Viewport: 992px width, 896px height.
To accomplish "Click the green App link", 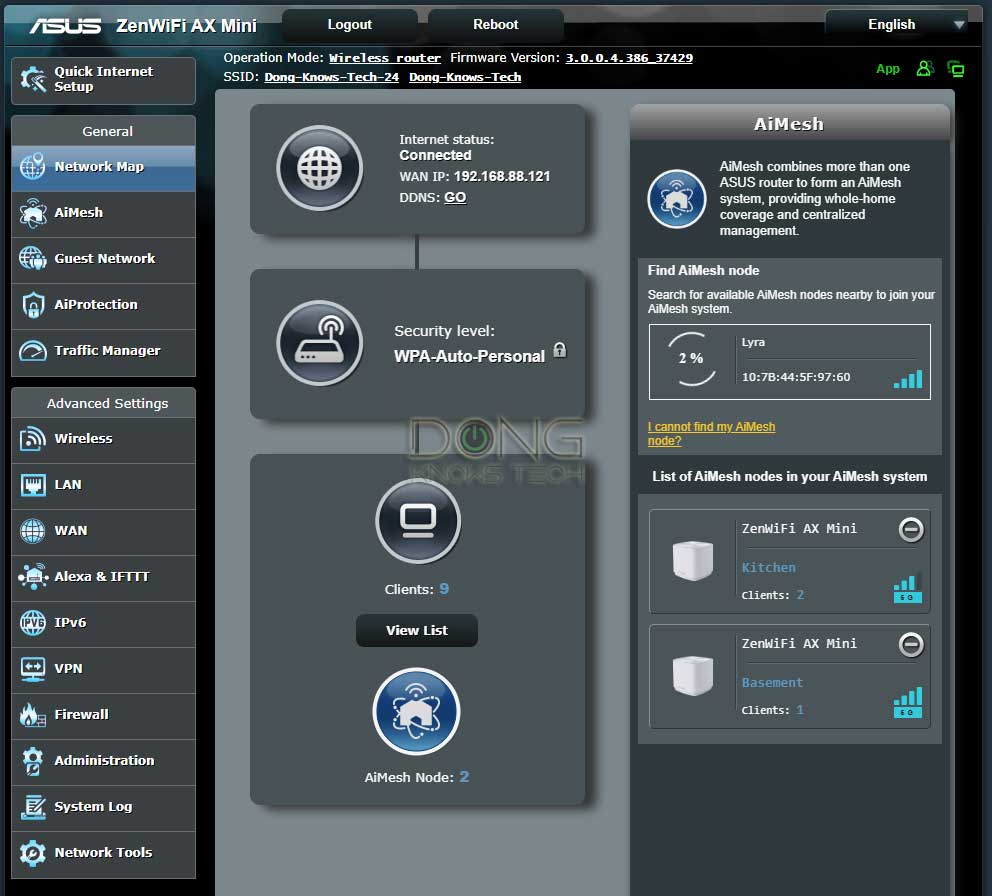I will (x=888, y=69).
